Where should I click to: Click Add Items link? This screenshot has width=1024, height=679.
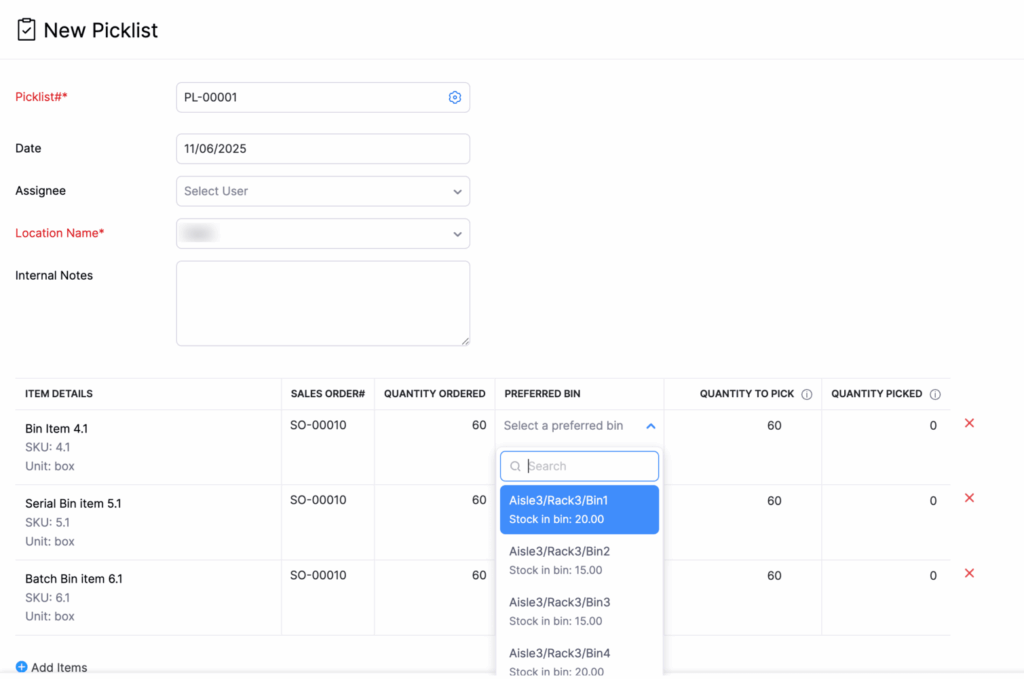59,667
